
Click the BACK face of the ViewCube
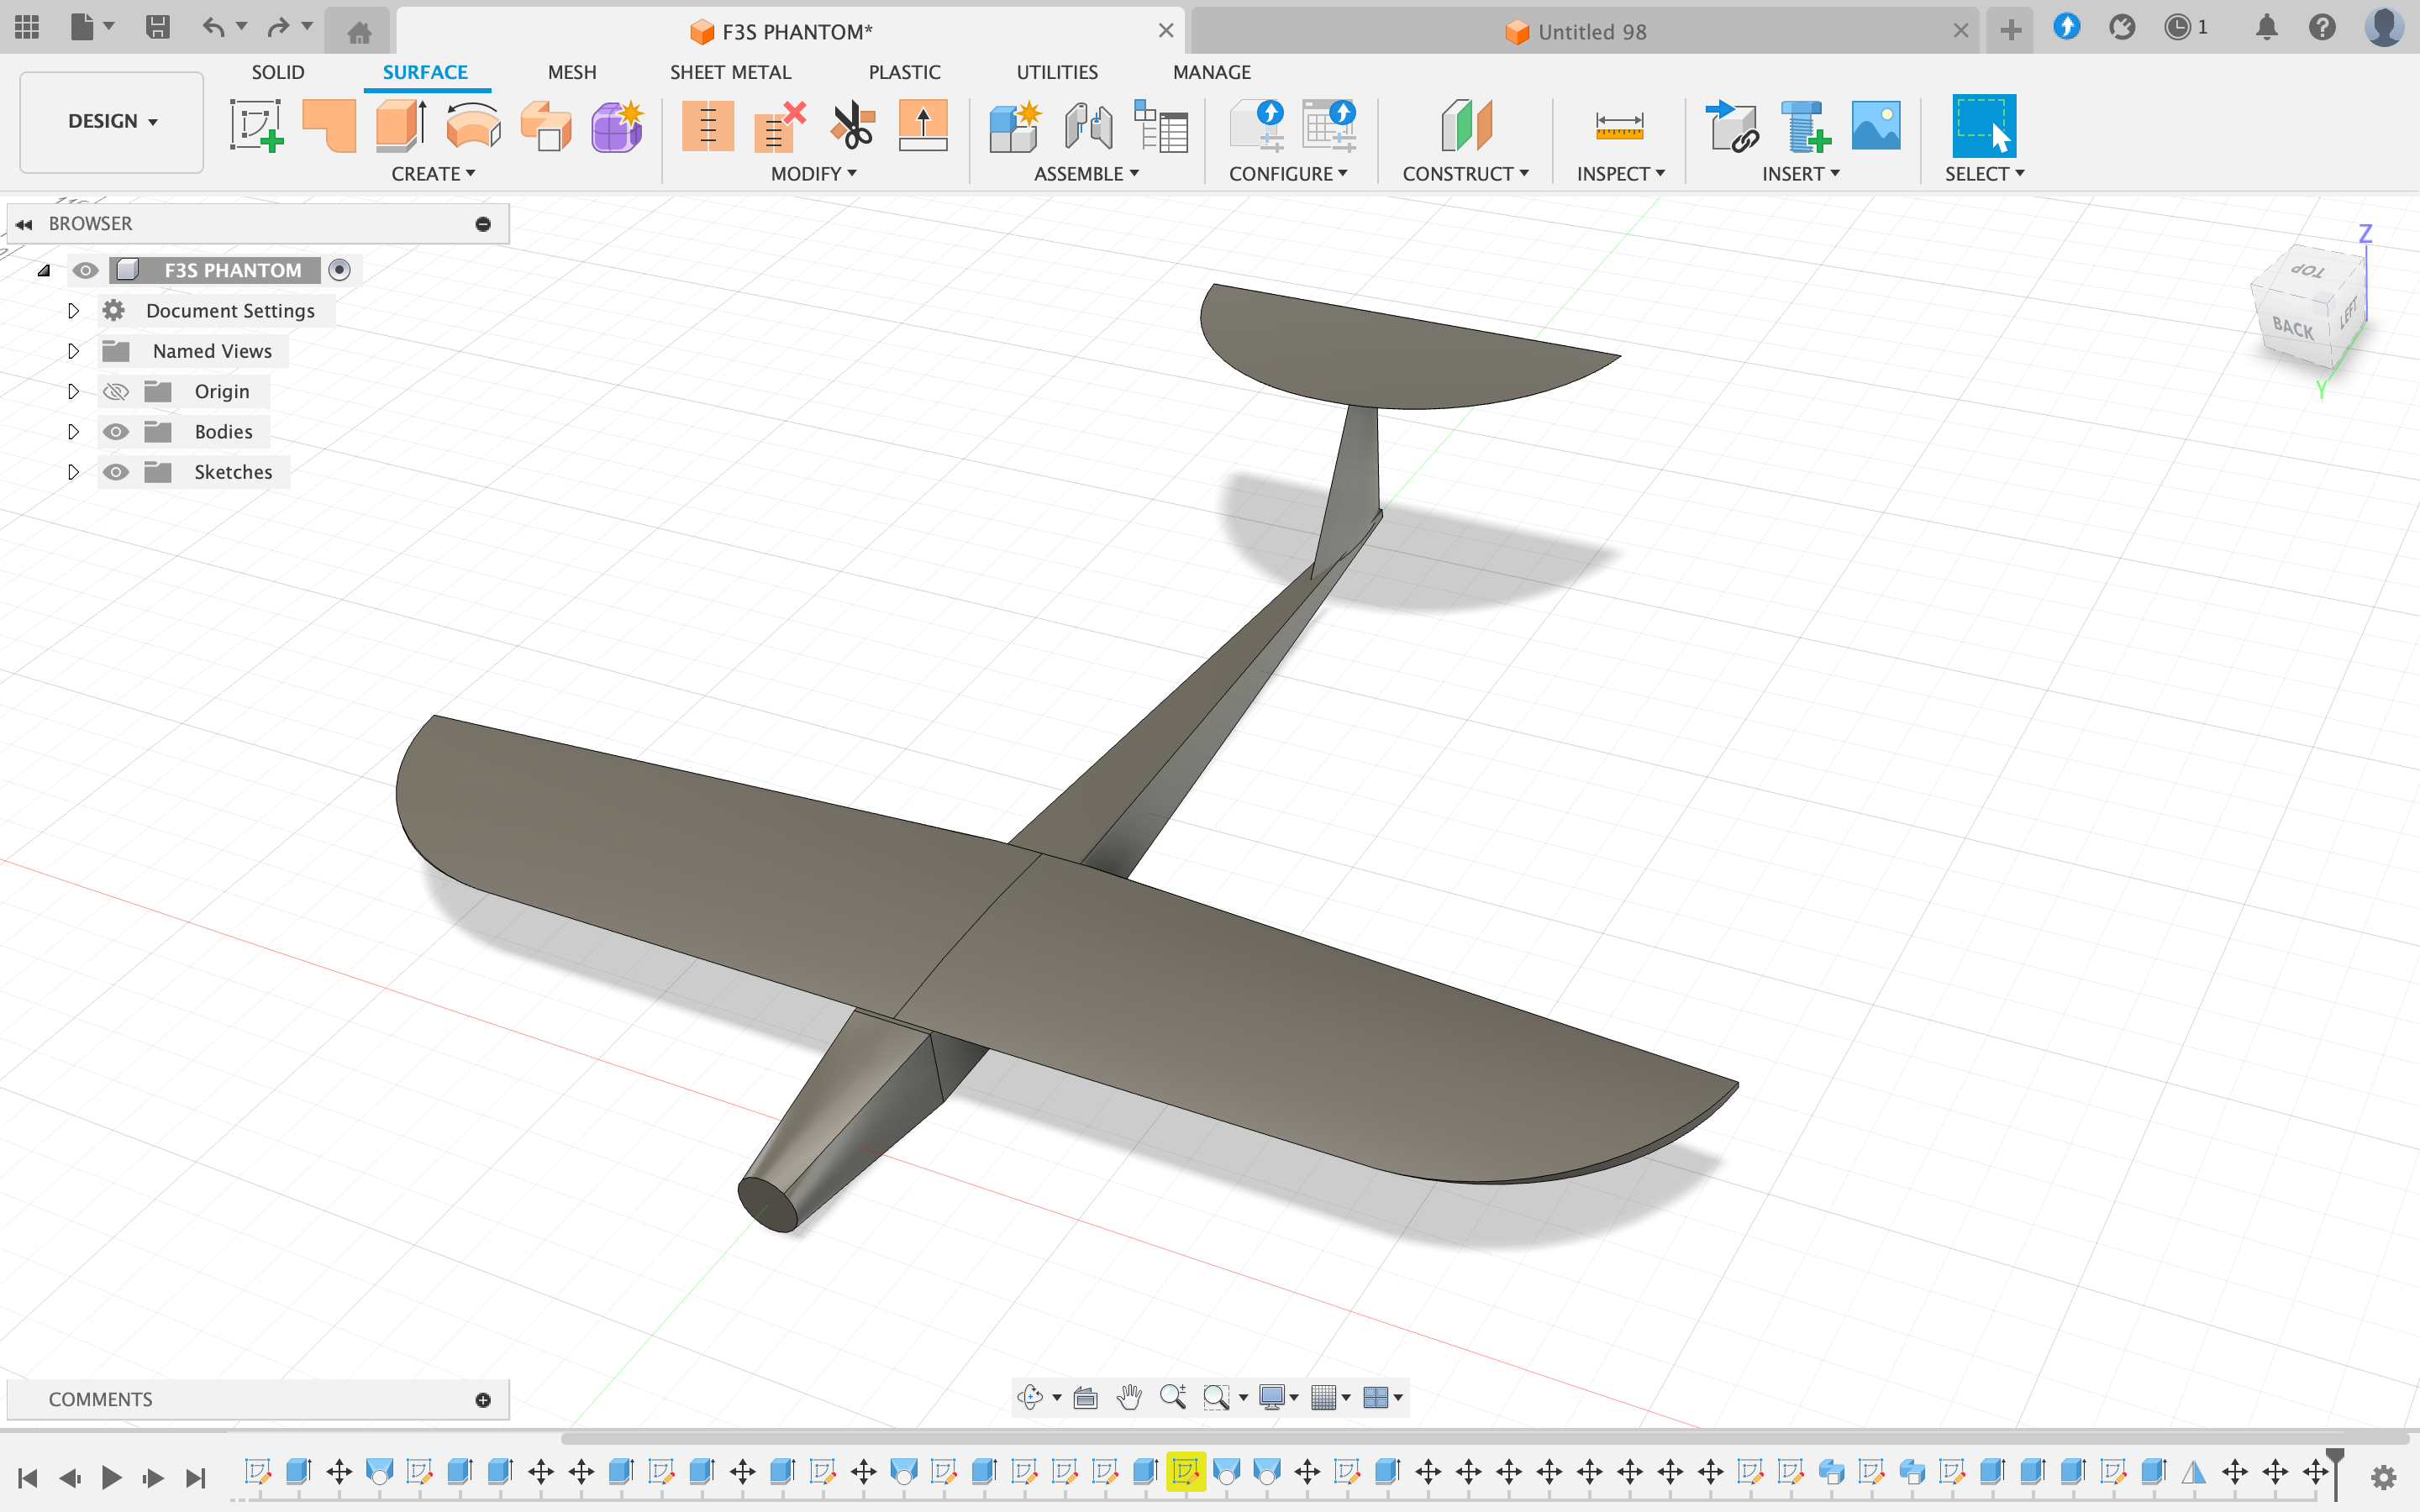pos(2294,327)
